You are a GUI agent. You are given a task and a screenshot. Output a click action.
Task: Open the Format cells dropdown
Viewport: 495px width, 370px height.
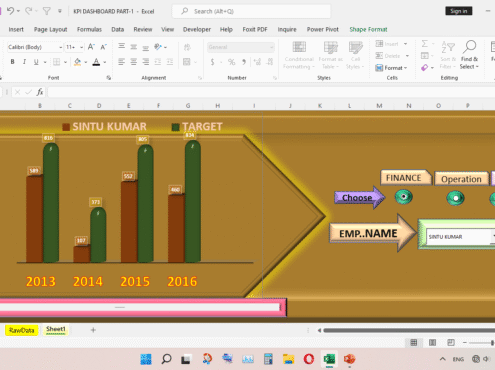391,68
